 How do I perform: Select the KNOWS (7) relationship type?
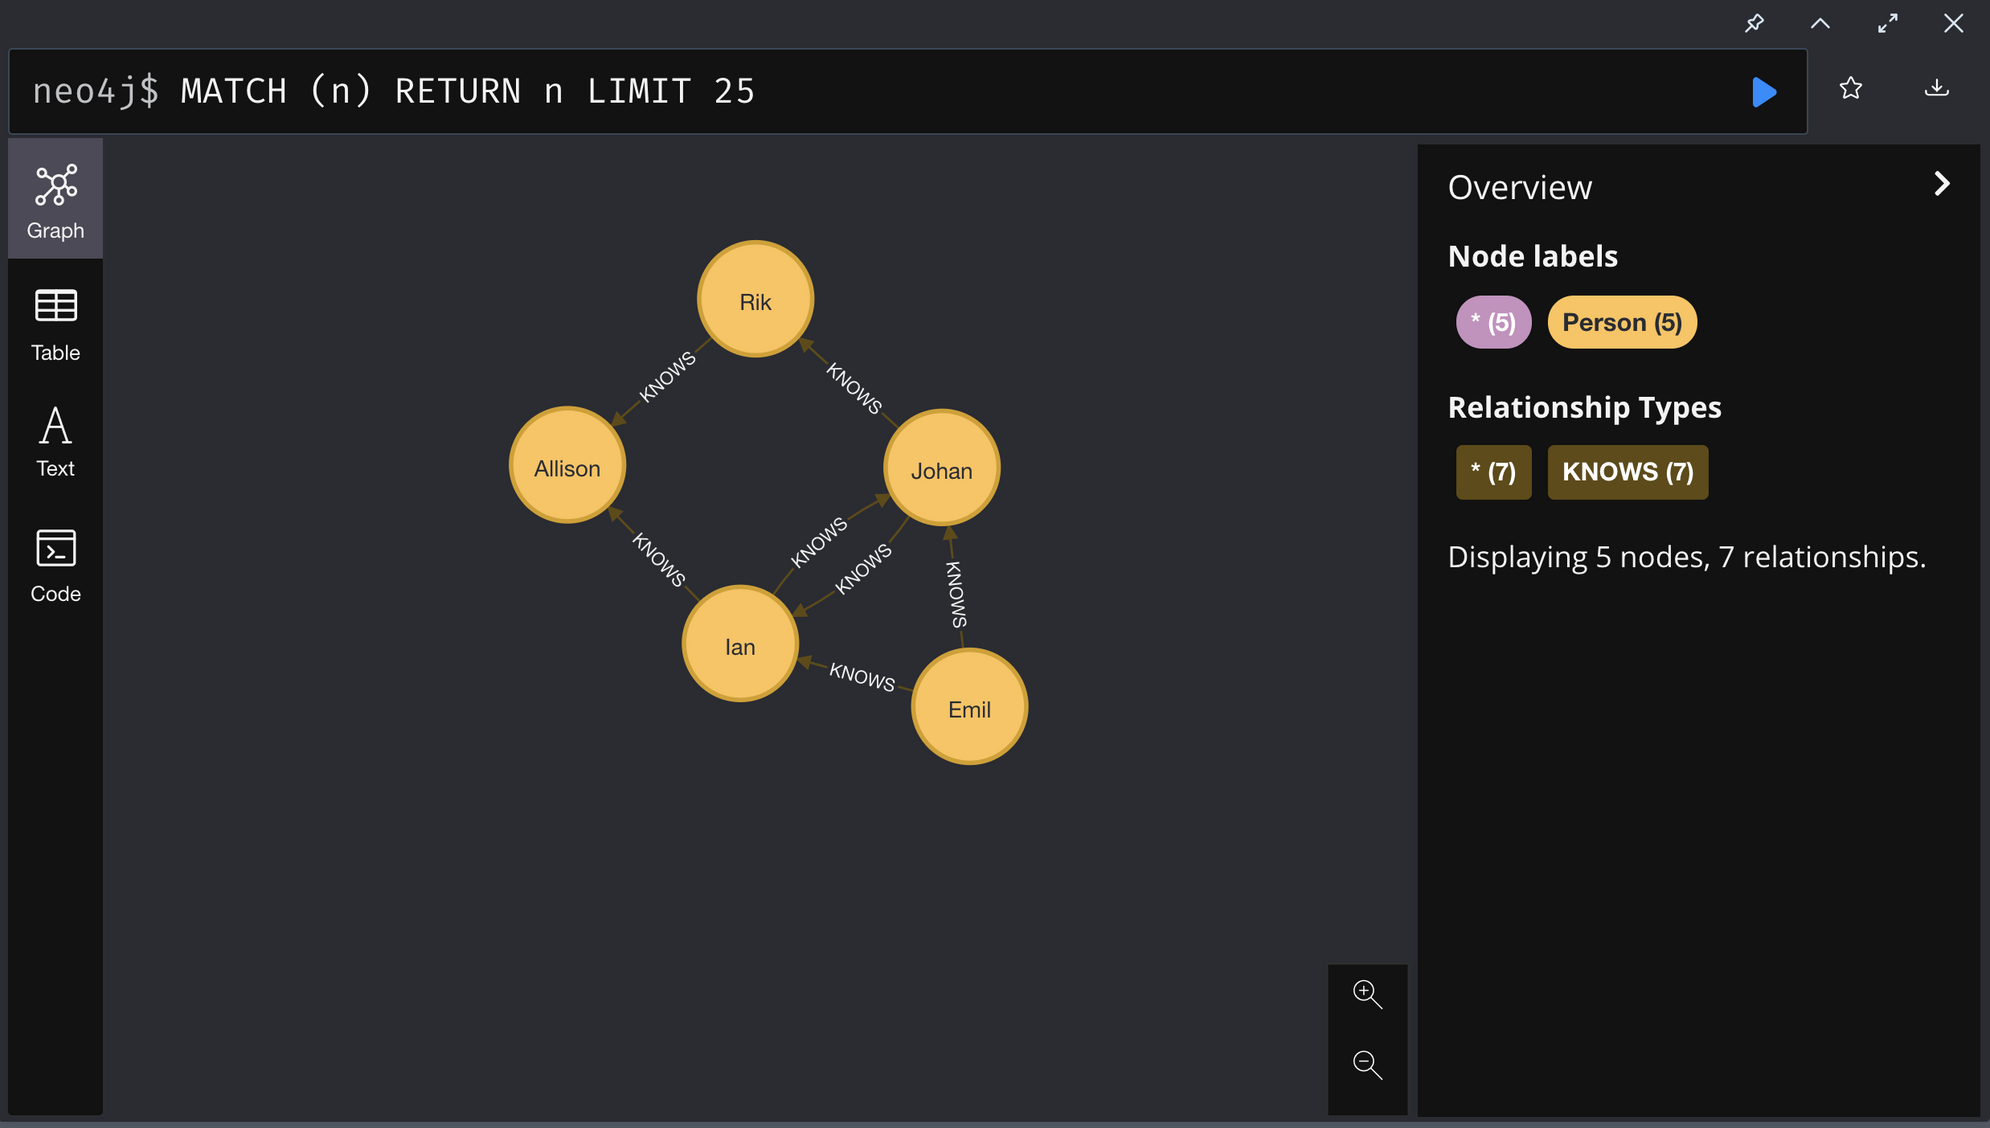click(1627, 472)
